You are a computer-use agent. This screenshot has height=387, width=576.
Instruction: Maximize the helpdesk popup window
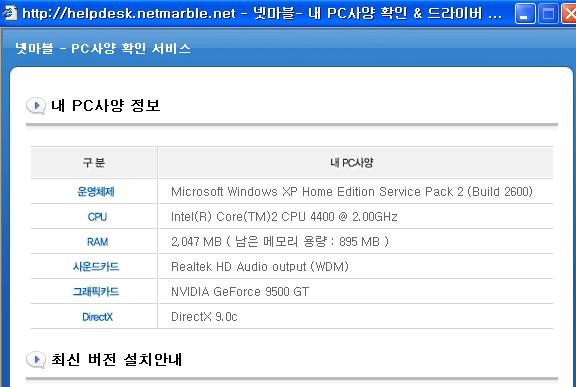coord(548,14)
